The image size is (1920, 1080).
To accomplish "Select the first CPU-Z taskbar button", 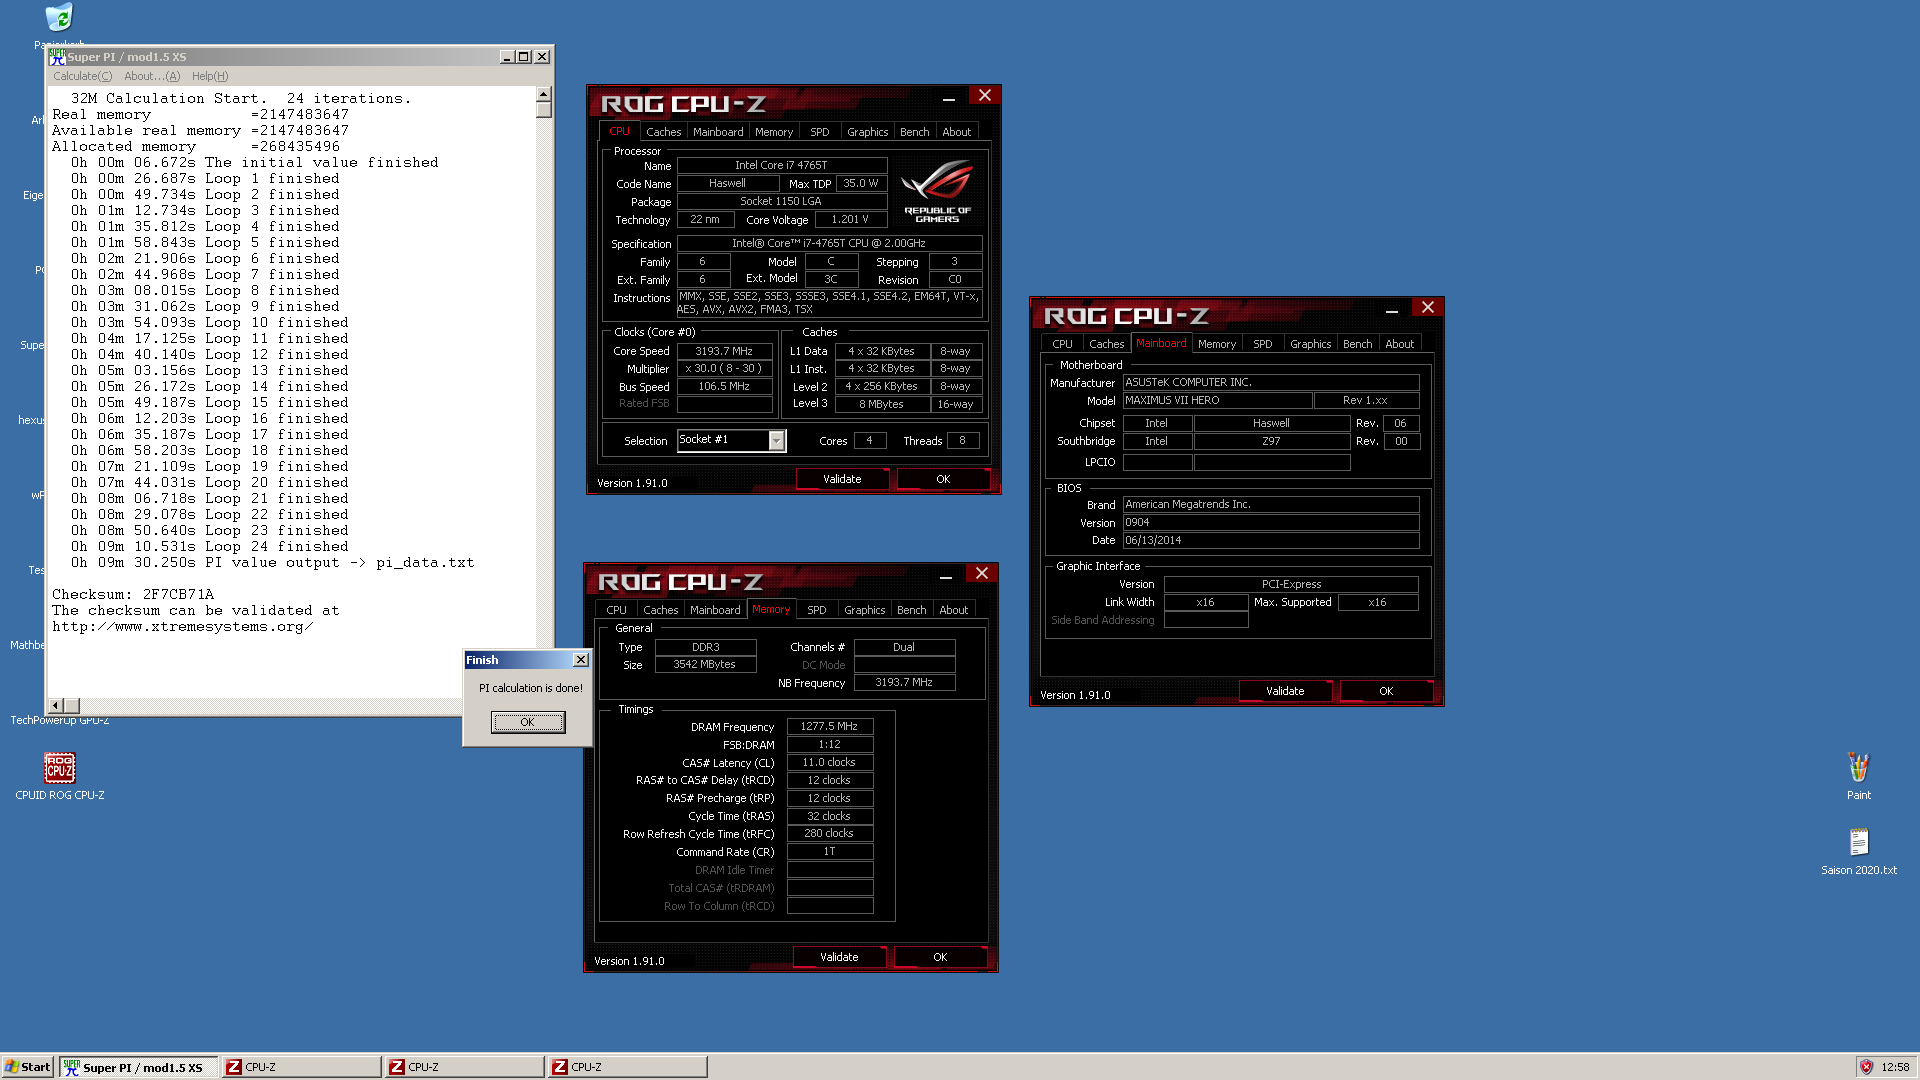I will (x=301, y=1067).
